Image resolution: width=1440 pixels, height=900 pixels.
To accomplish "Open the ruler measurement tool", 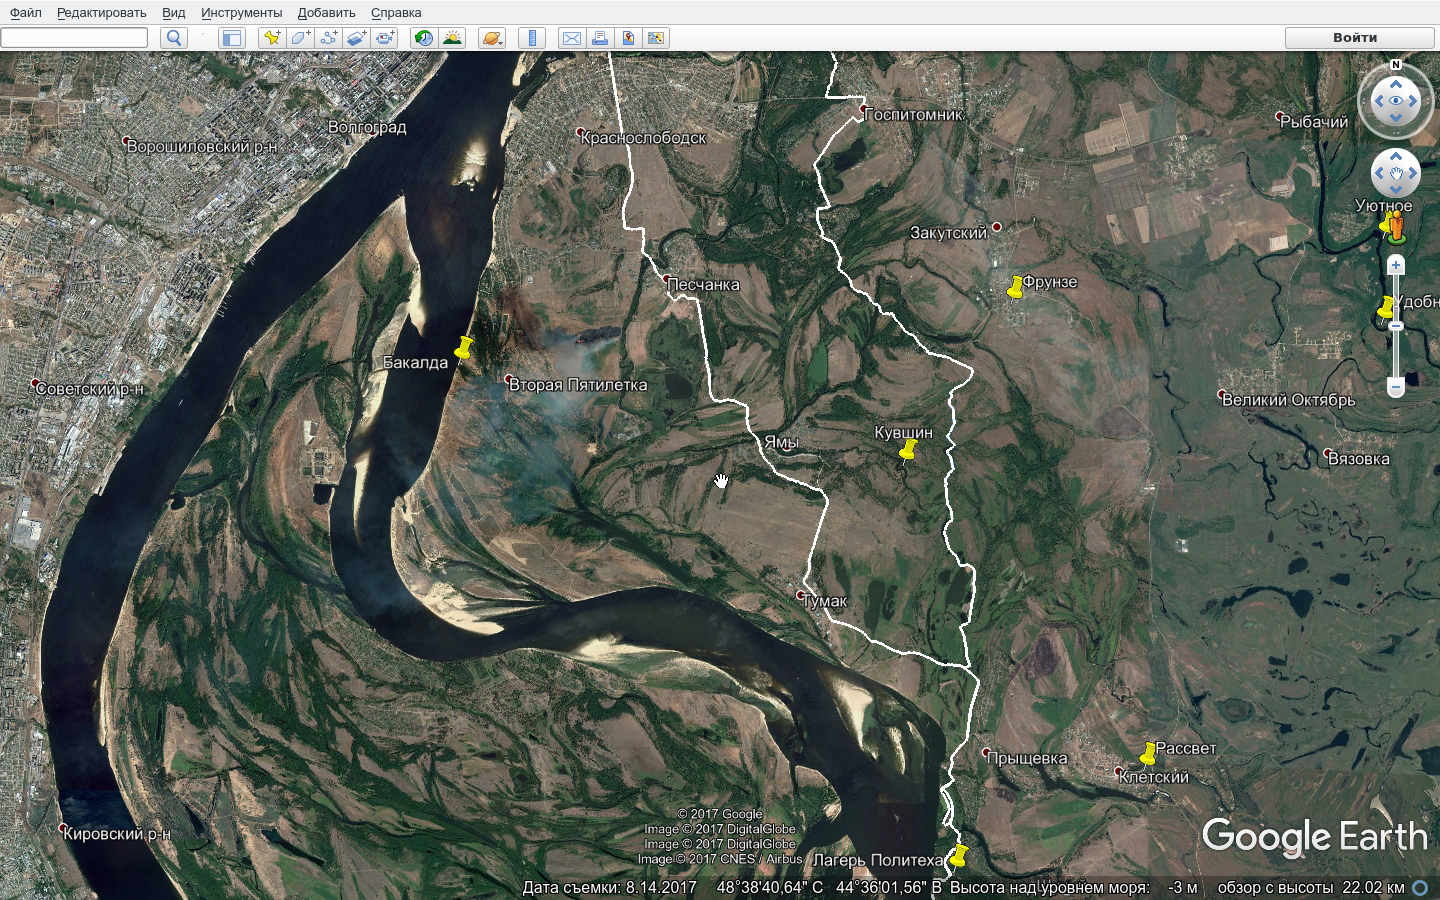I will 532,38.
